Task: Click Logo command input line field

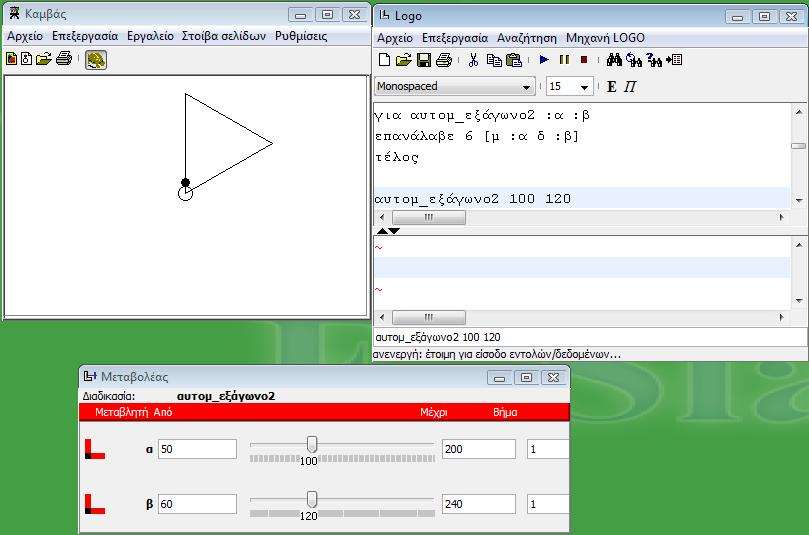Action: [590, 337]
